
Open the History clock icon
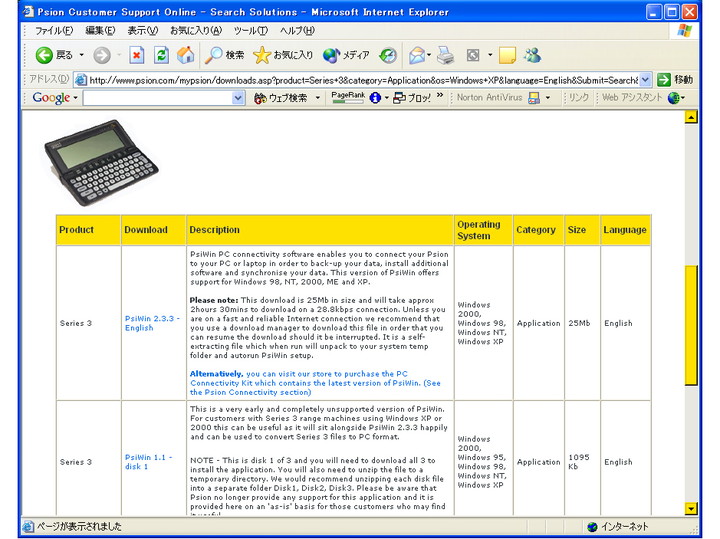[x=388, y=56]
